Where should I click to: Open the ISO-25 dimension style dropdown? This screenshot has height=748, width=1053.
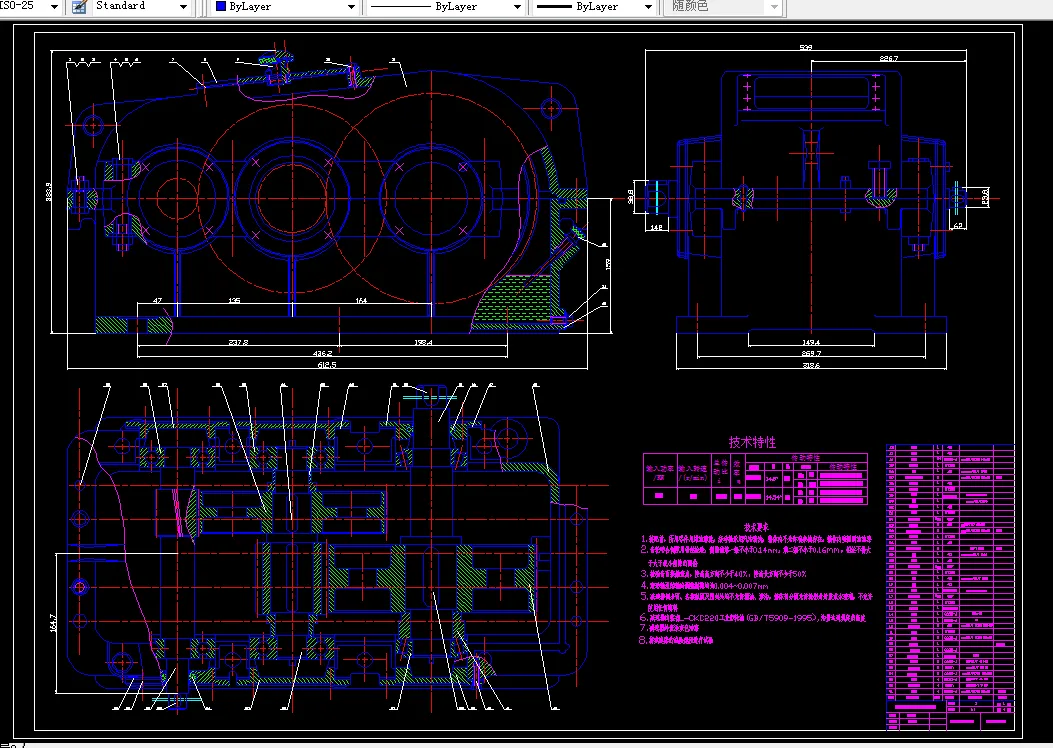coord(54,6)
